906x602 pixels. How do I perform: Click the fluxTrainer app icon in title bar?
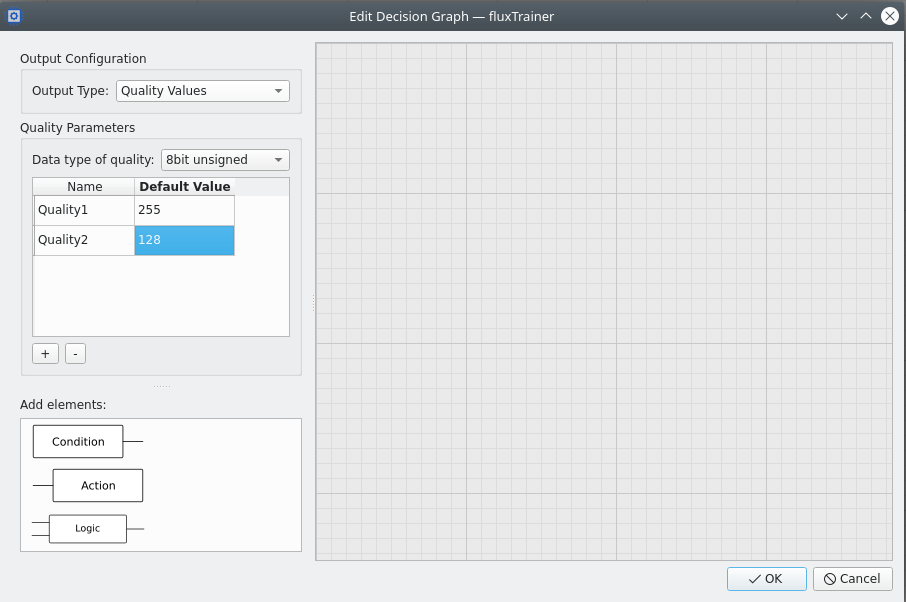pyautogui.click(x=14, y=16)
